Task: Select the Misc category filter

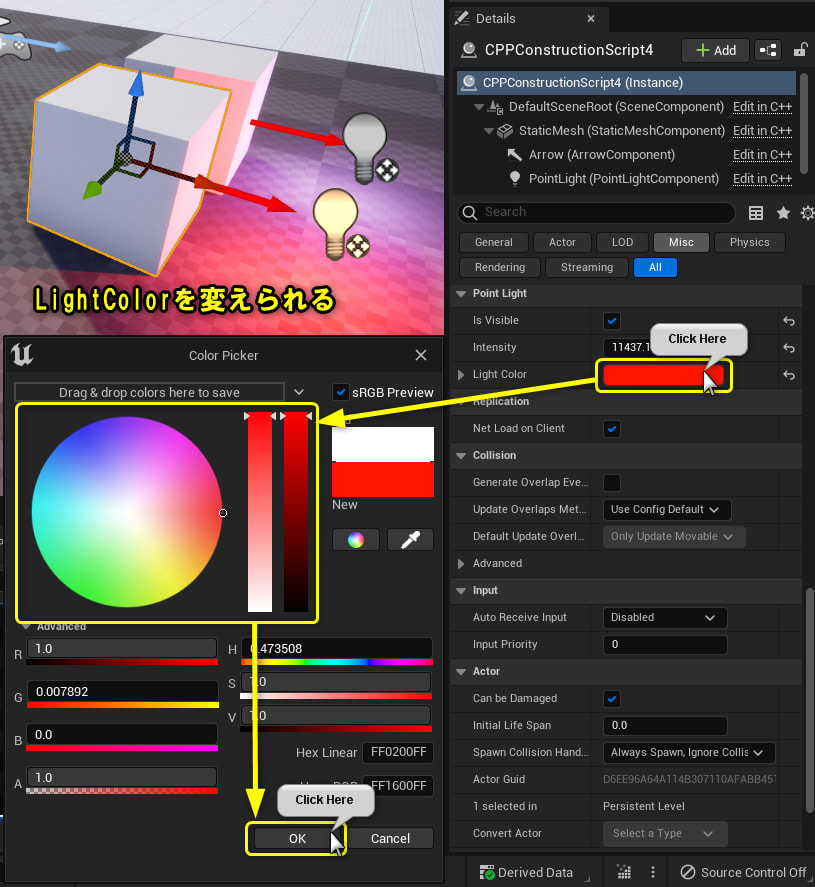Action: click(x=681, y=242)
